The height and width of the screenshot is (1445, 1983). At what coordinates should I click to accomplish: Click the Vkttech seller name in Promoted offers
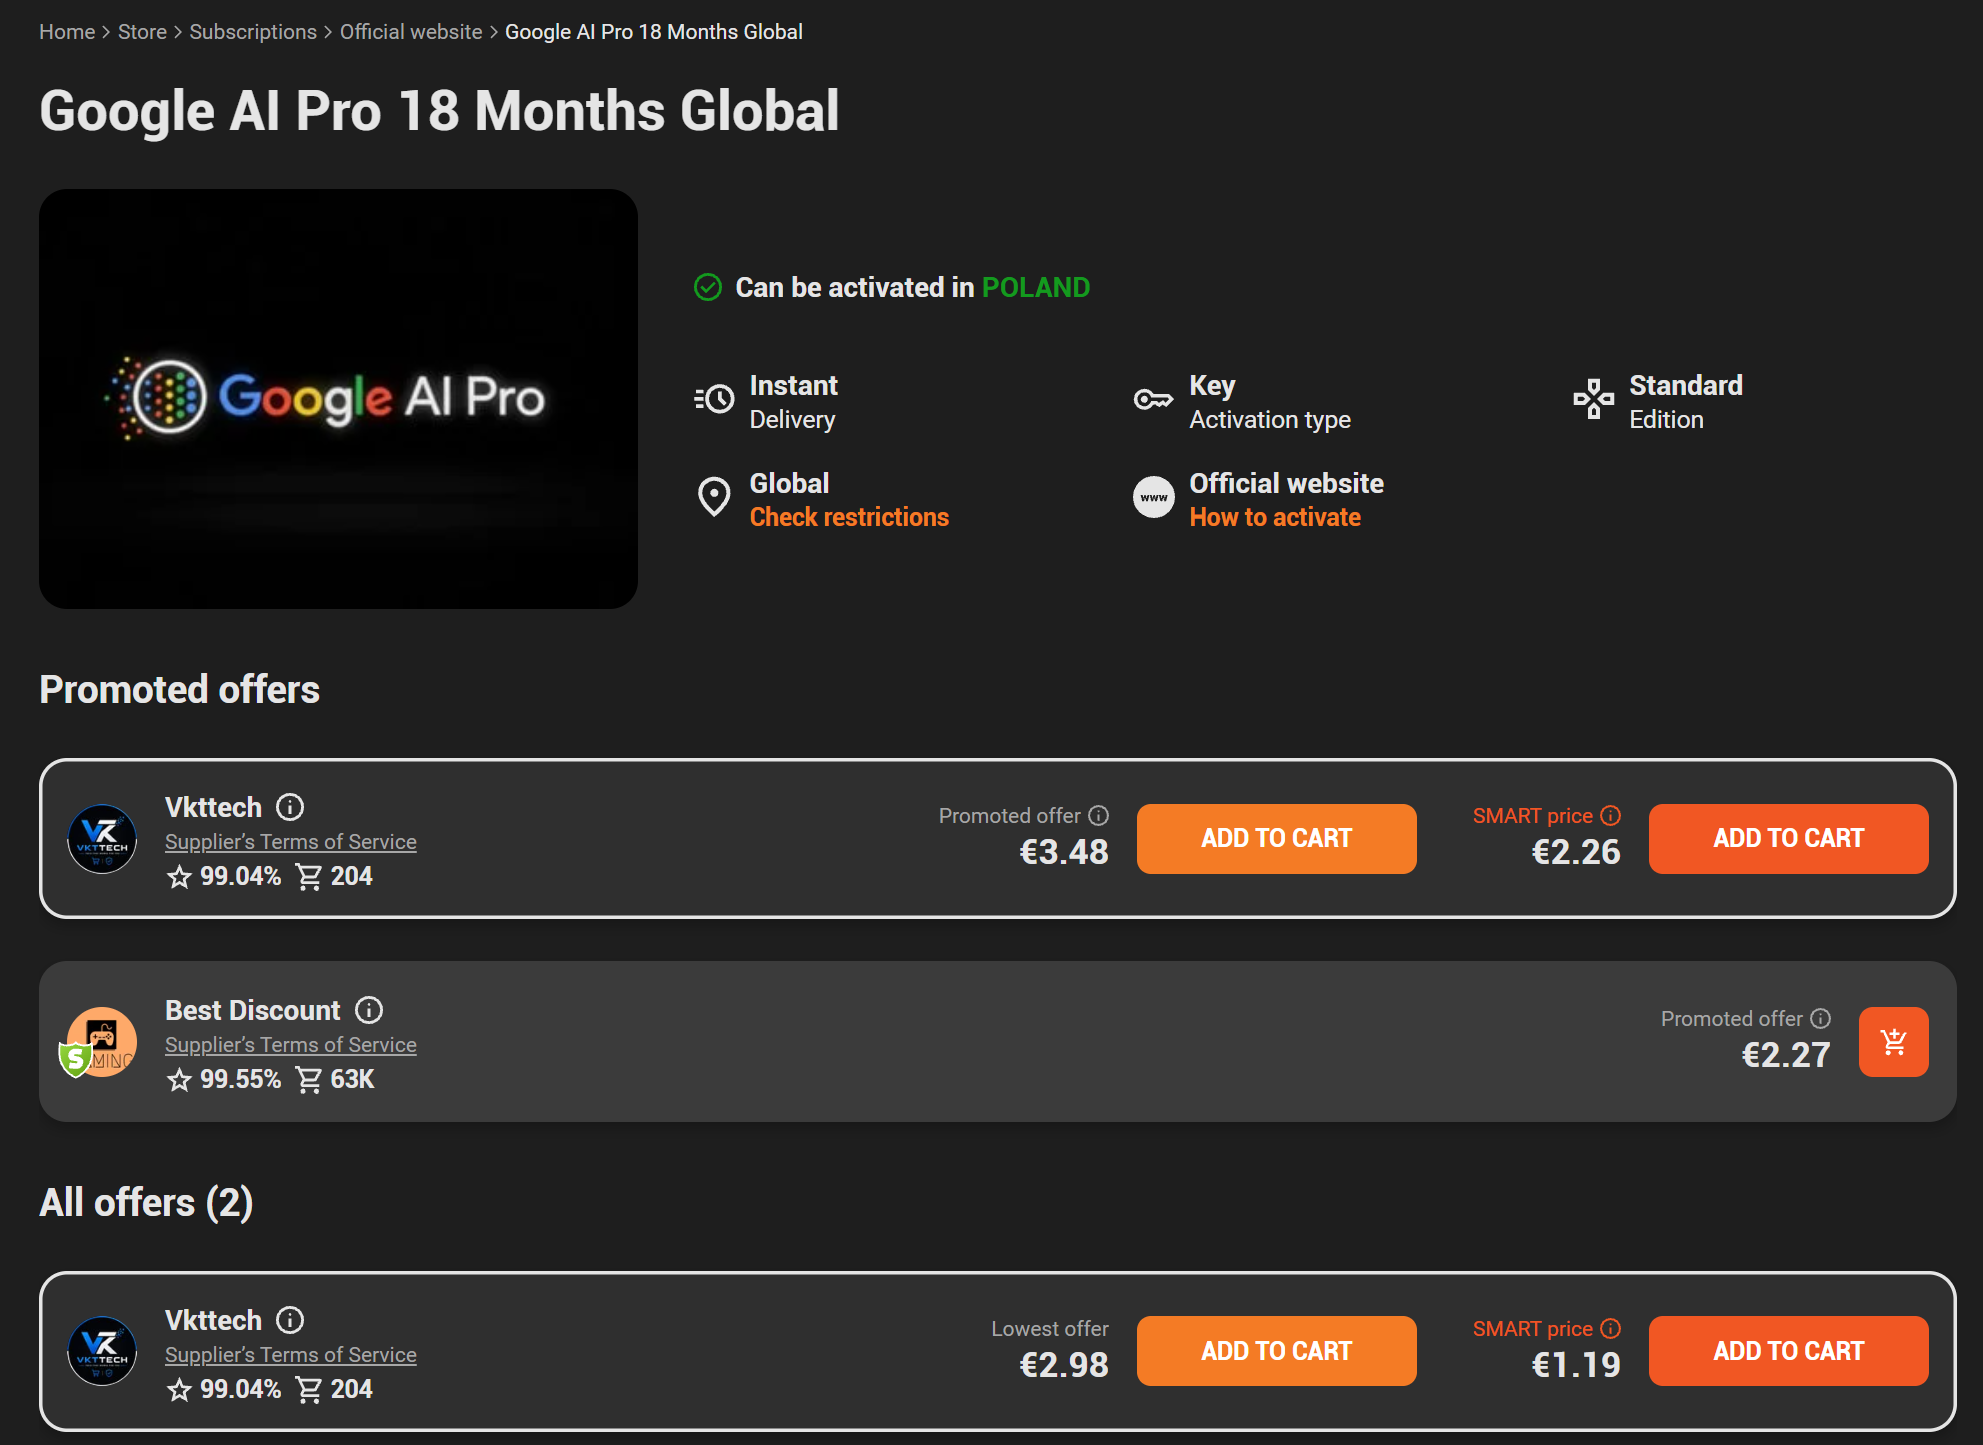click(213, 807)
